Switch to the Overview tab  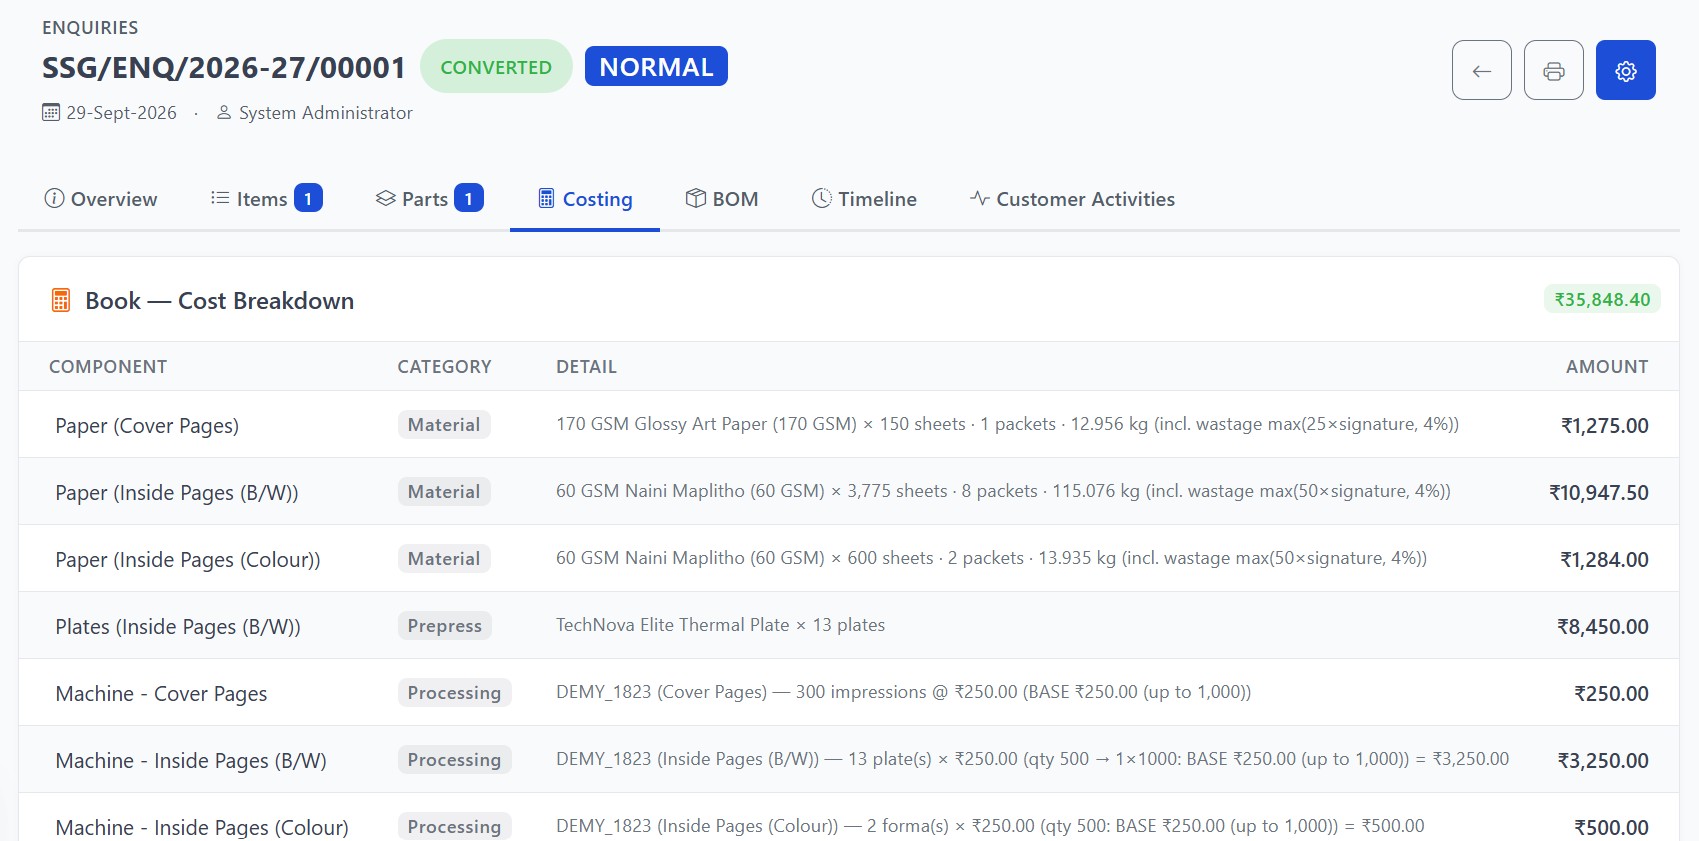pos(101,199)
